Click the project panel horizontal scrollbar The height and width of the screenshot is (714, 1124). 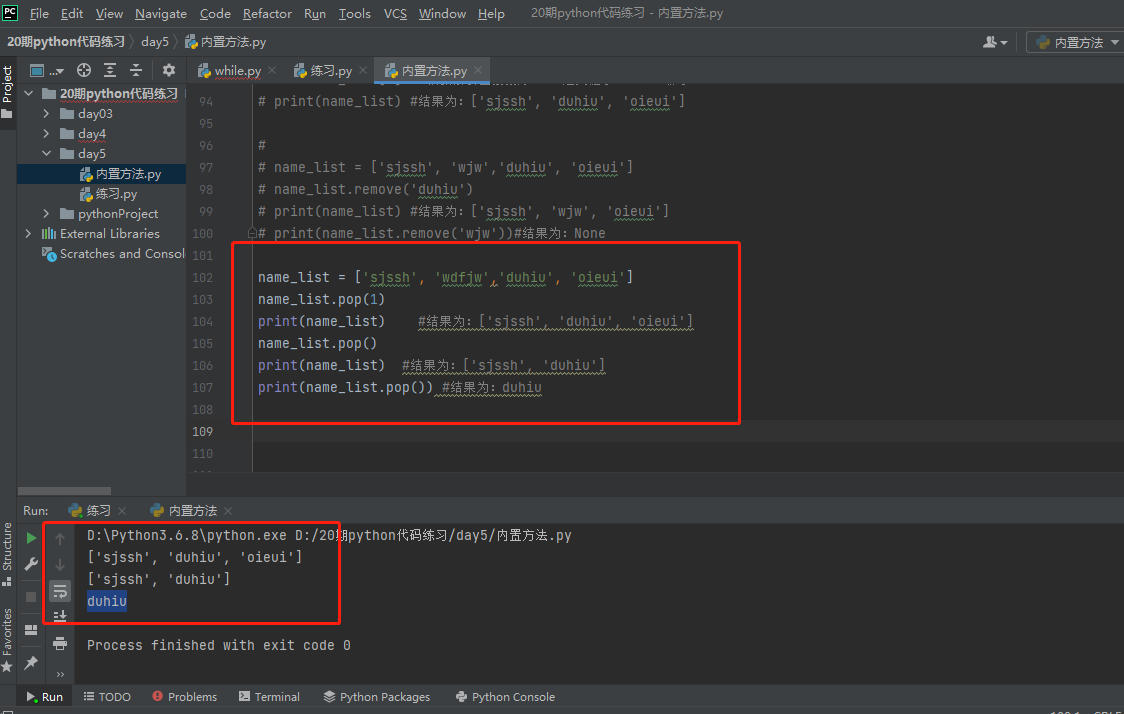(65, 491)
